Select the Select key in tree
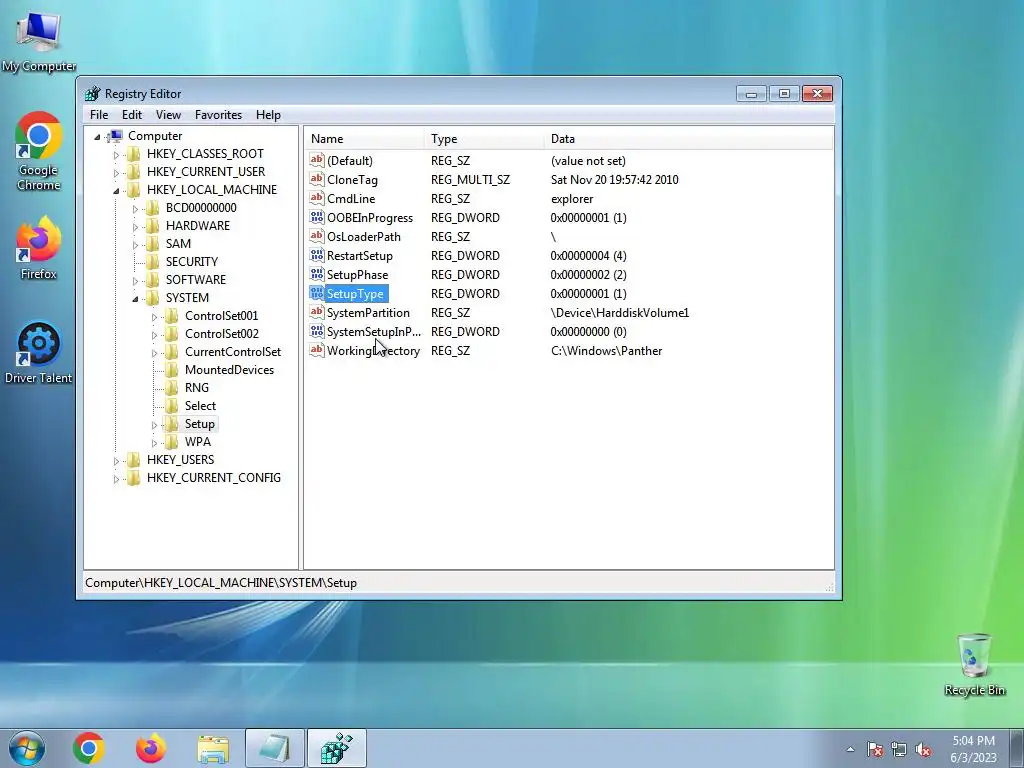Screen dimensions: 1024x768 click(200, 406)
